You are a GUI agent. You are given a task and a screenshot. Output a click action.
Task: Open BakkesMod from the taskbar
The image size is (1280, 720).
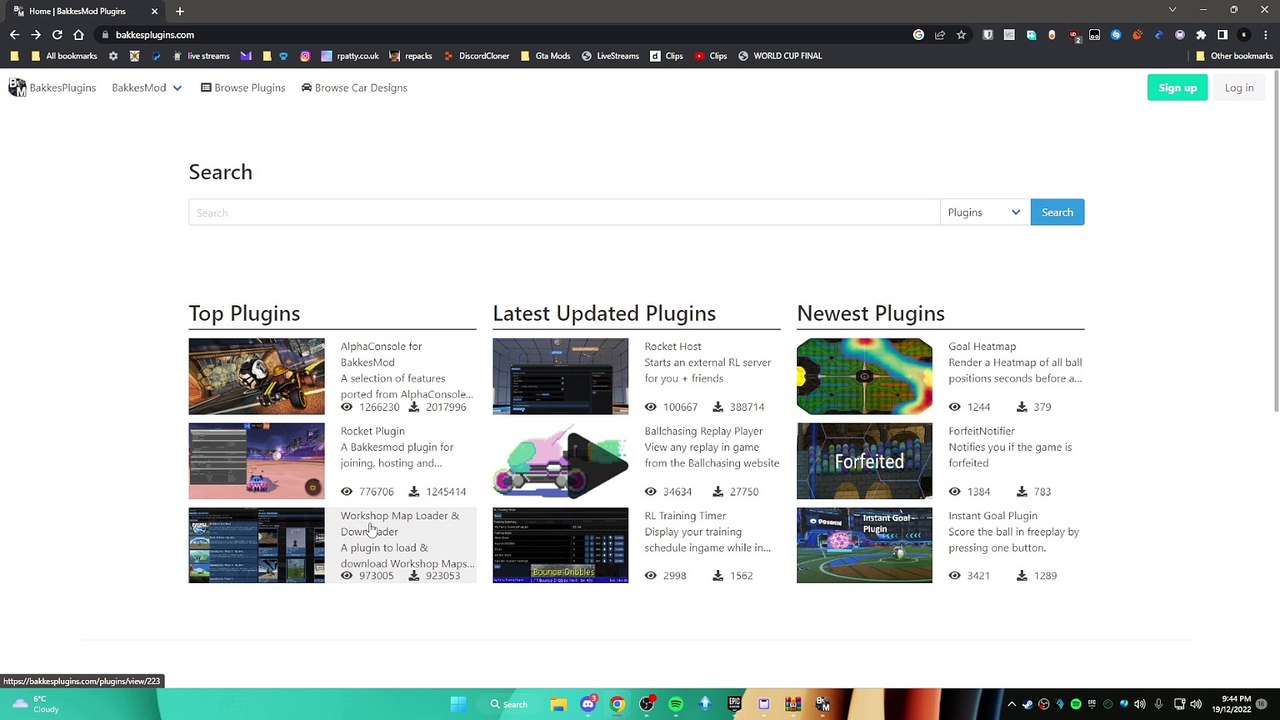(823, 704)
